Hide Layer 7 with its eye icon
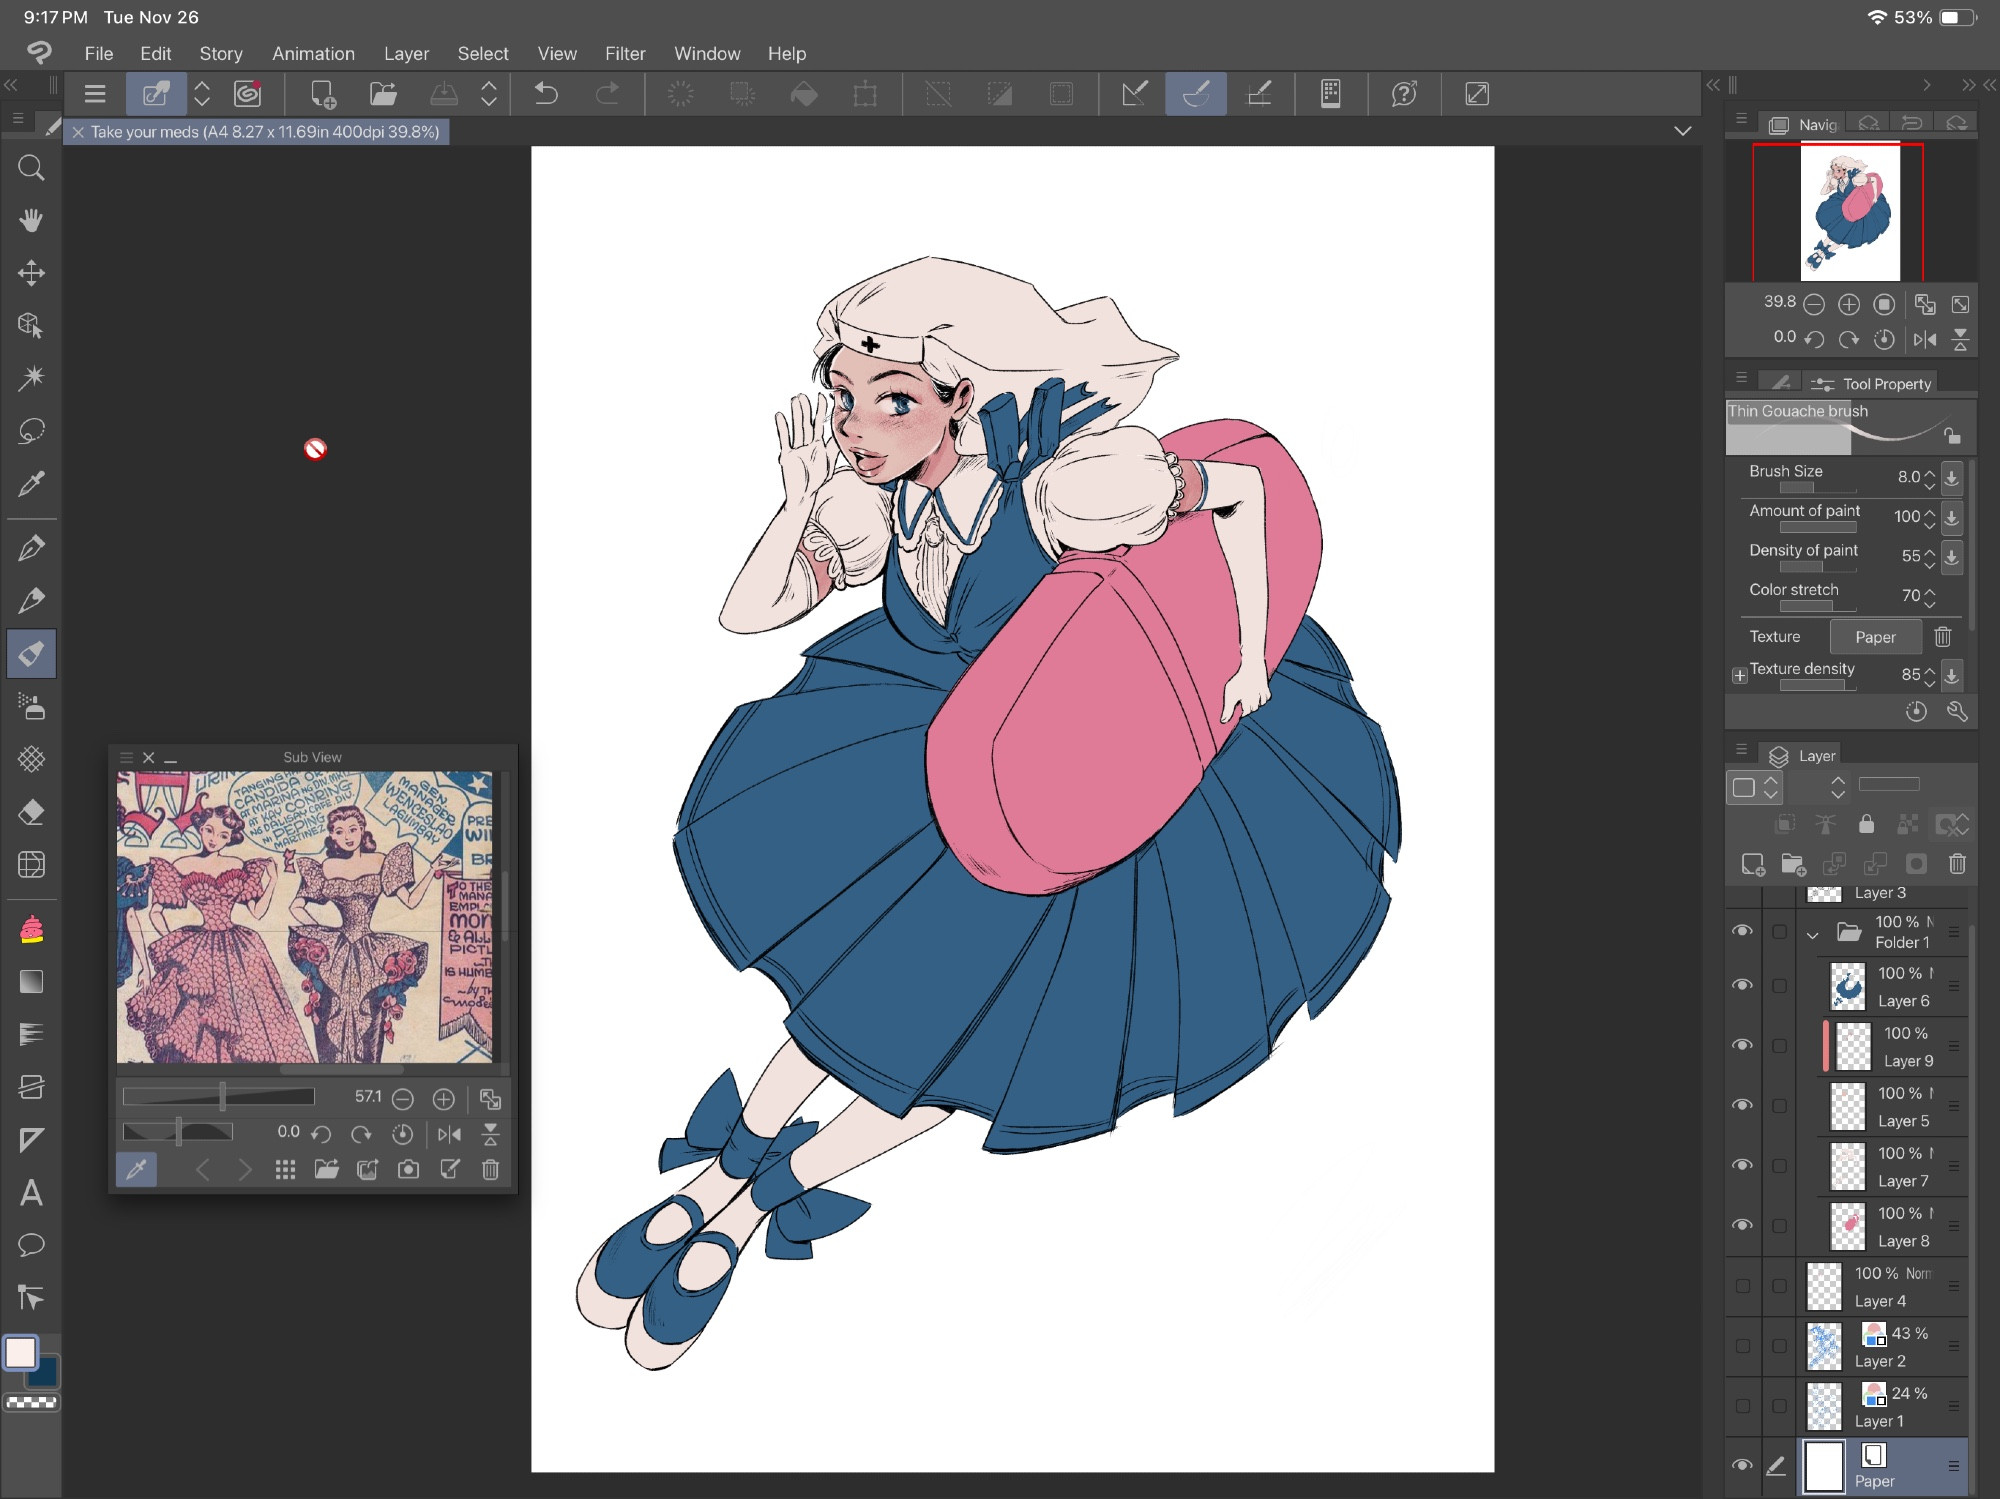Viewport: 2000px width, 1499px height. point(1742,1165)
